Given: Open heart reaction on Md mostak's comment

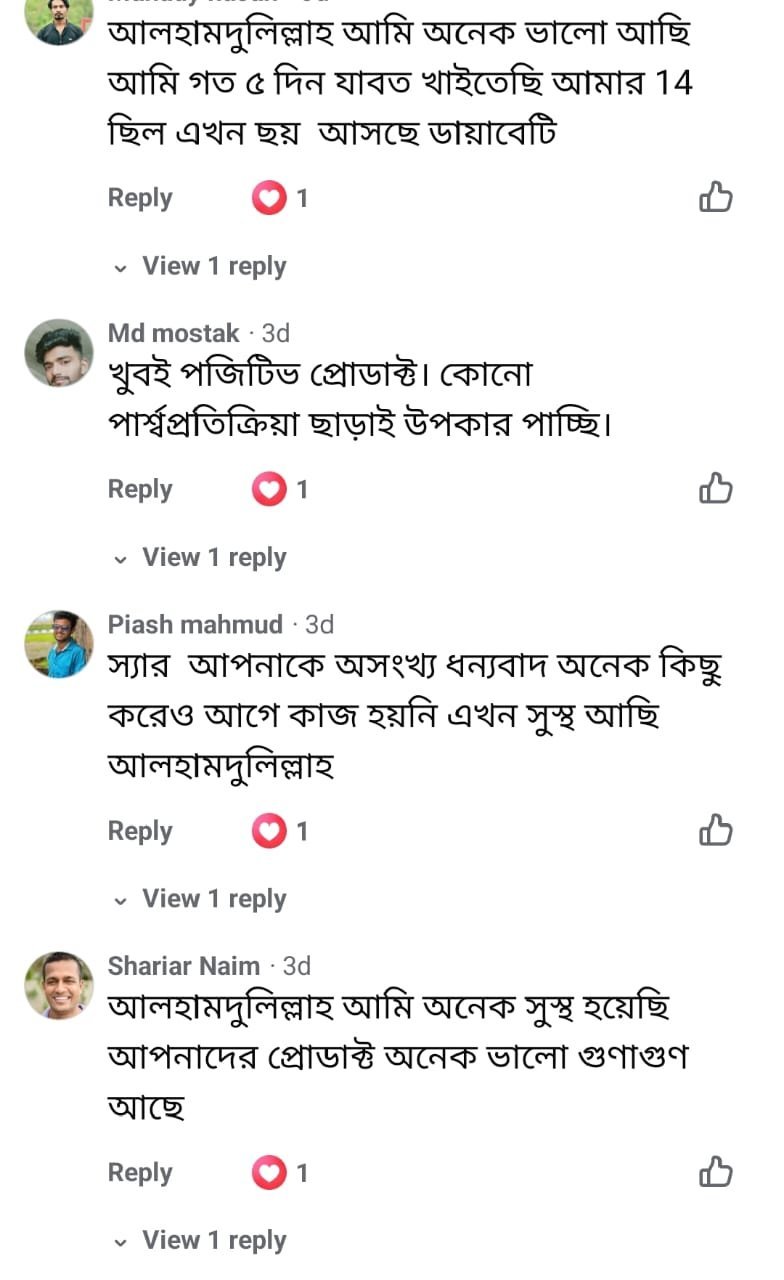Looking at the screenshot, I should 269,490.
